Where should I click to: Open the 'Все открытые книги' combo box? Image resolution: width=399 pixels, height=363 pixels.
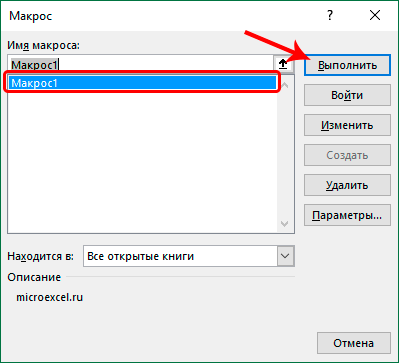coord(189,256)
